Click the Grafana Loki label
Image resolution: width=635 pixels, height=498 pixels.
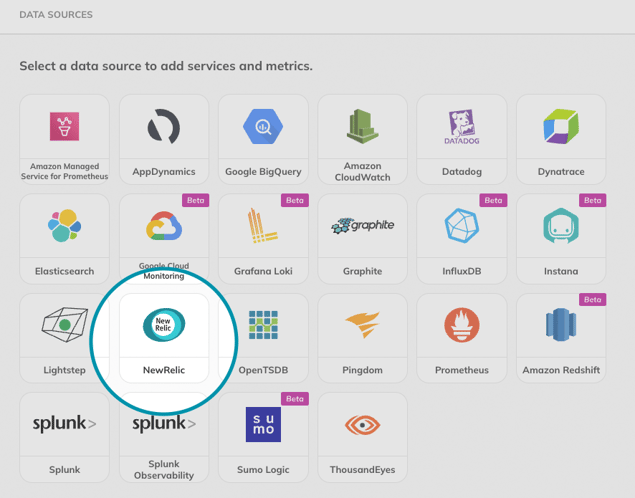[263, 271]
